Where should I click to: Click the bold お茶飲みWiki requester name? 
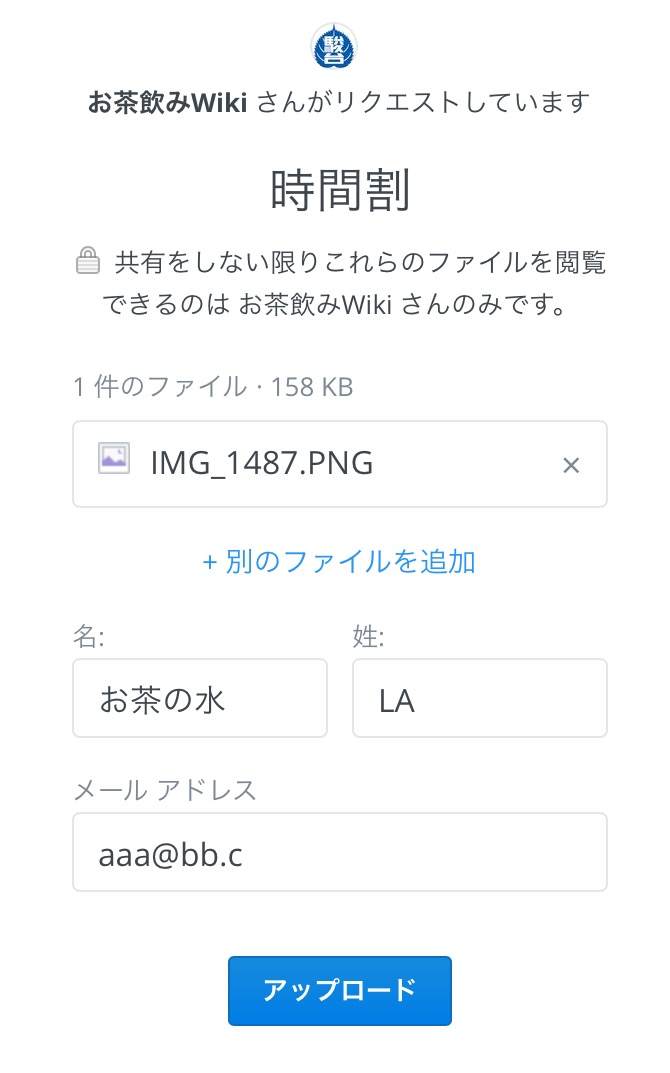167,103
